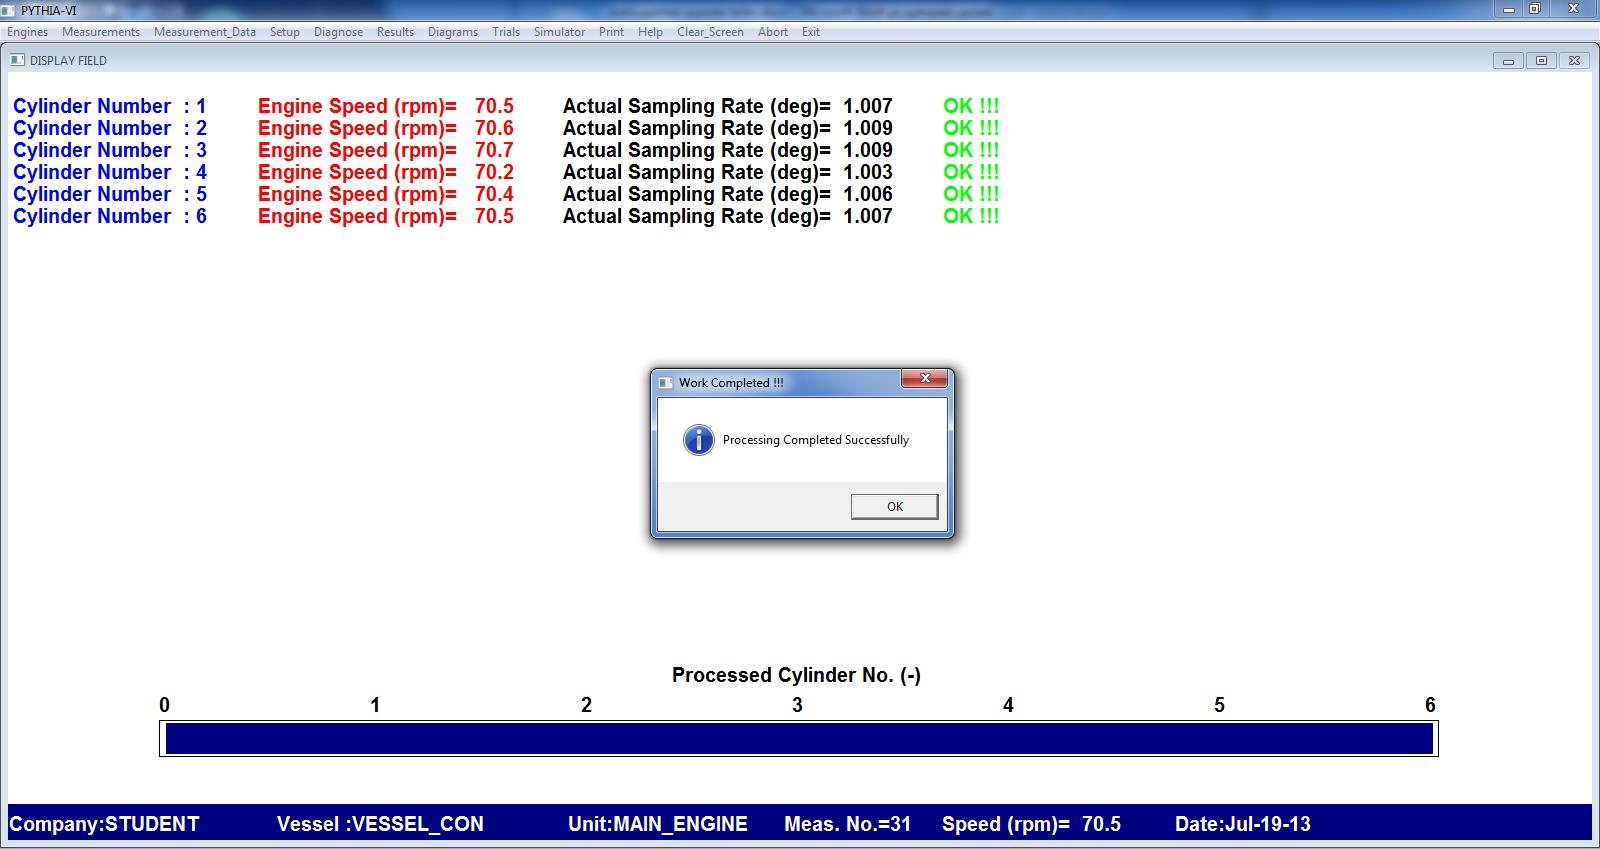Click engine speed value 70.6
Viewport: 1600px width, 849px height.
(494, 128)
